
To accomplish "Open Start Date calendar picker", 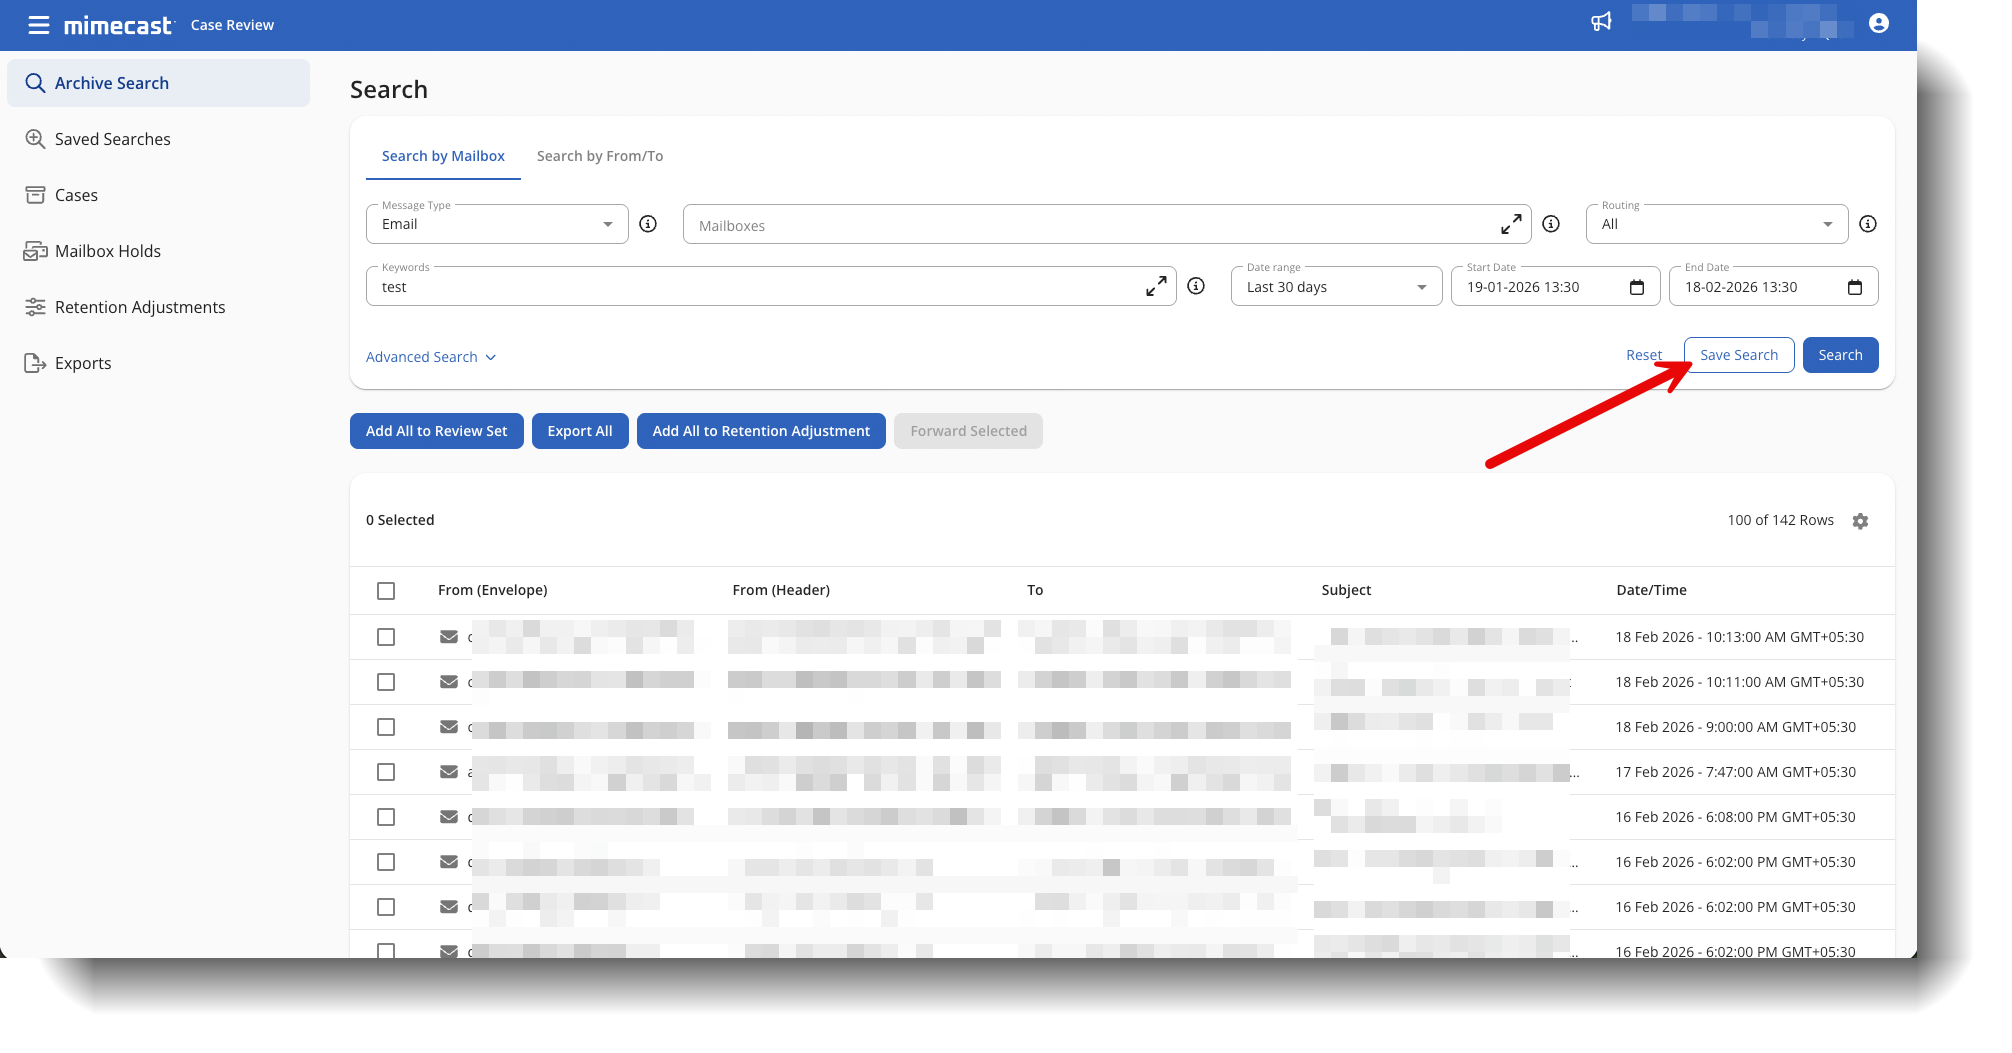I will (1637, 288).
